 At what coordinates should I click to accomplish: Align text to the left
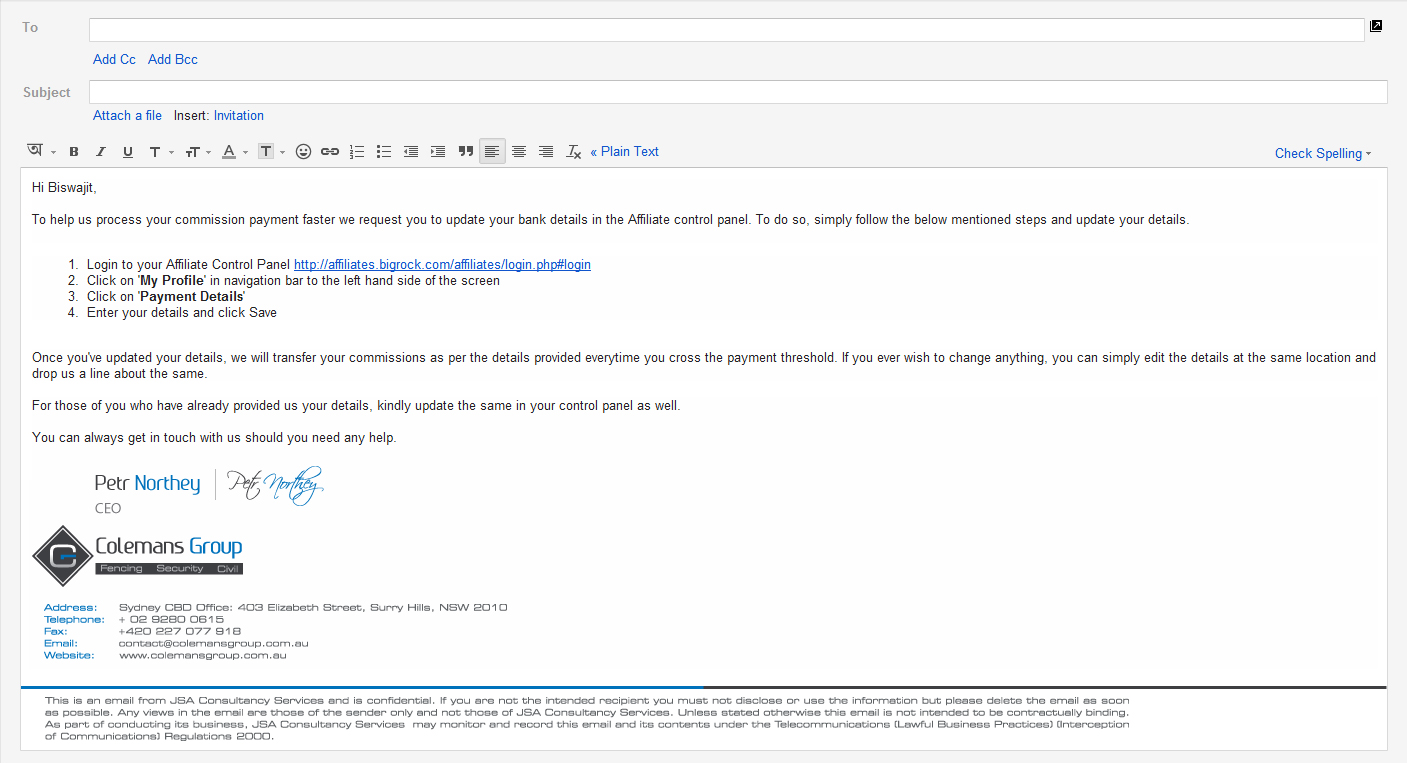pyautogui.click(x=492, y=152)
